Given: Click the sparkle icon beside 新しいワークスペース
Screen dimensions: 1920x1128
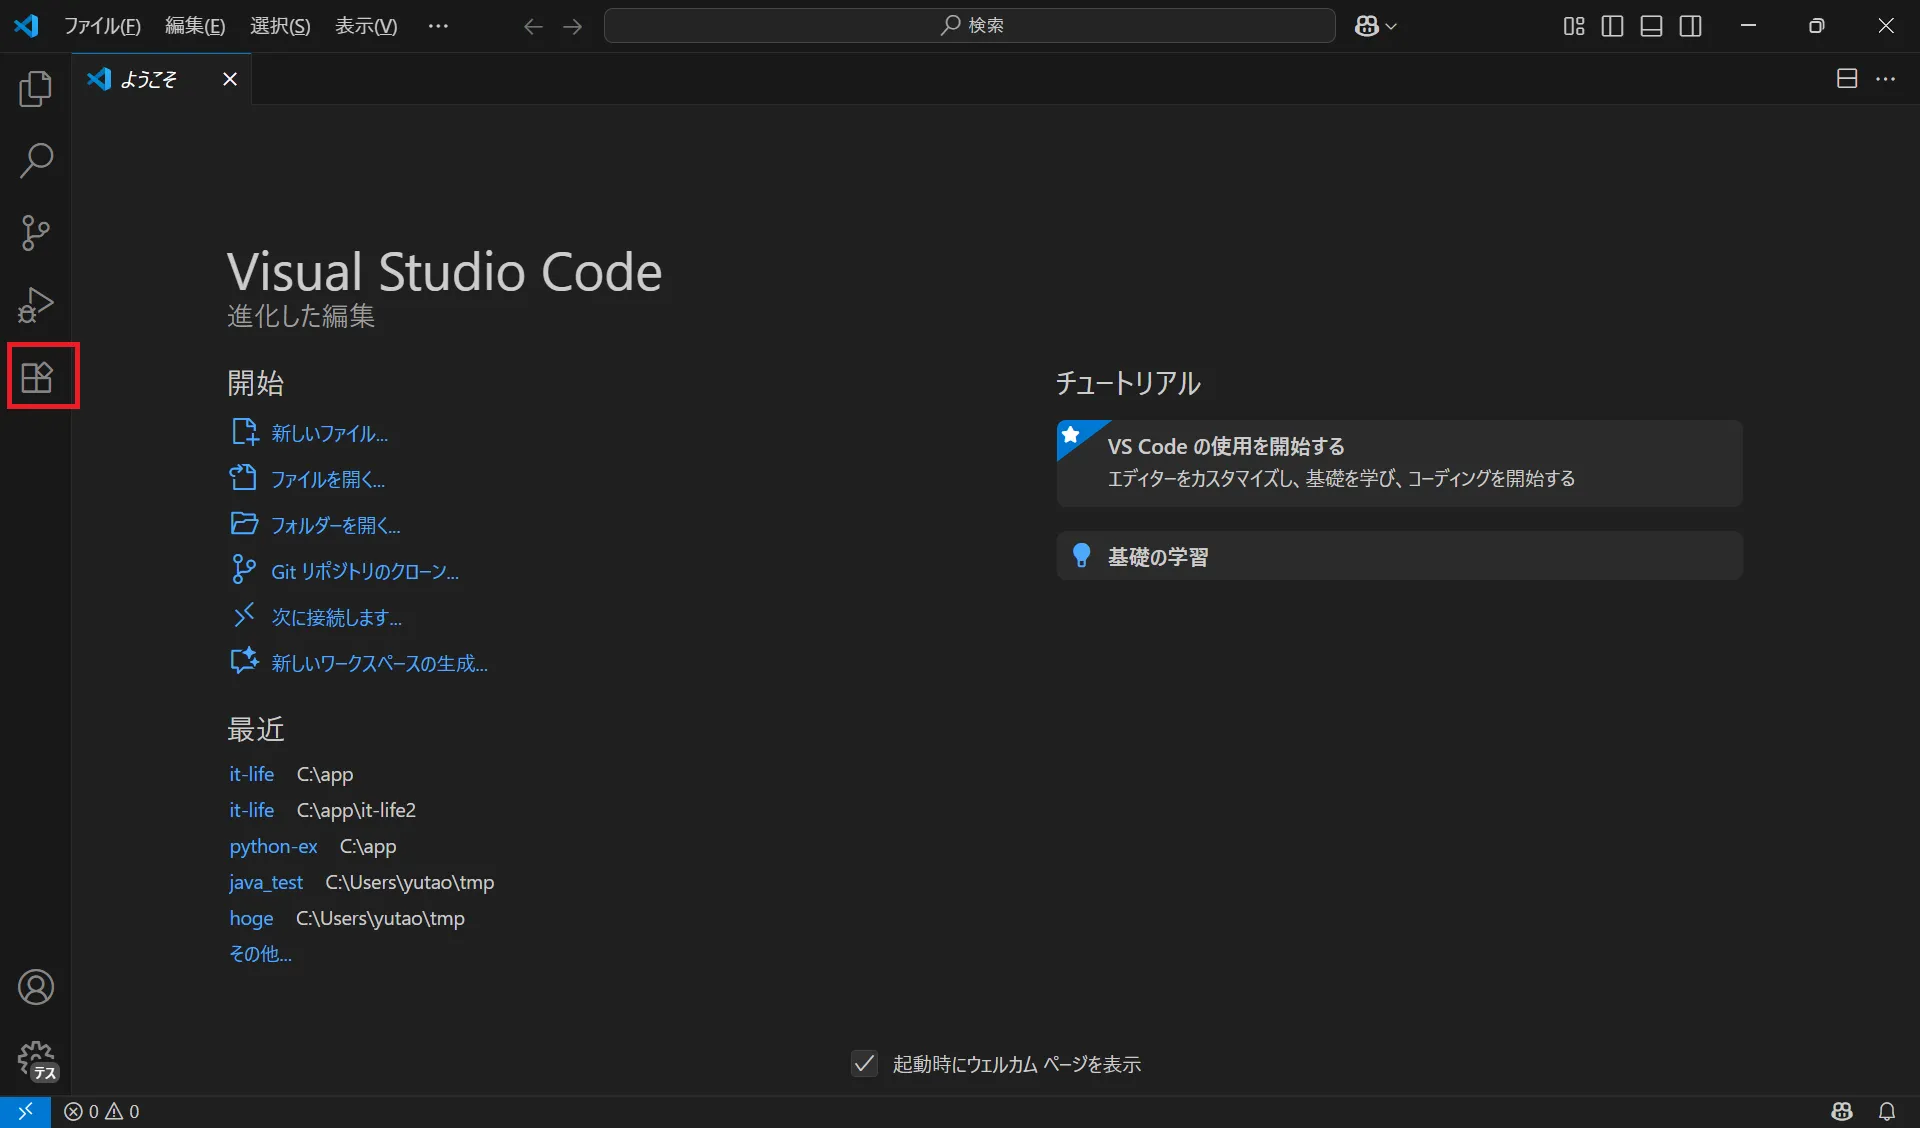Looking at the screenshot, I should coord(244,661).
